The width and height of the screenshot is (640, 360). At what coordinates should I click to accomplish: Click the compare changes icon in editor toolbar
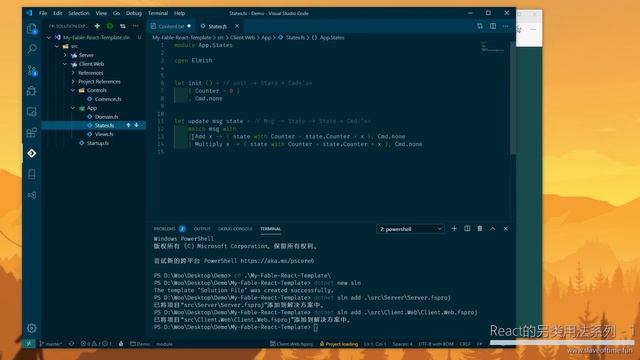point(480,26)
